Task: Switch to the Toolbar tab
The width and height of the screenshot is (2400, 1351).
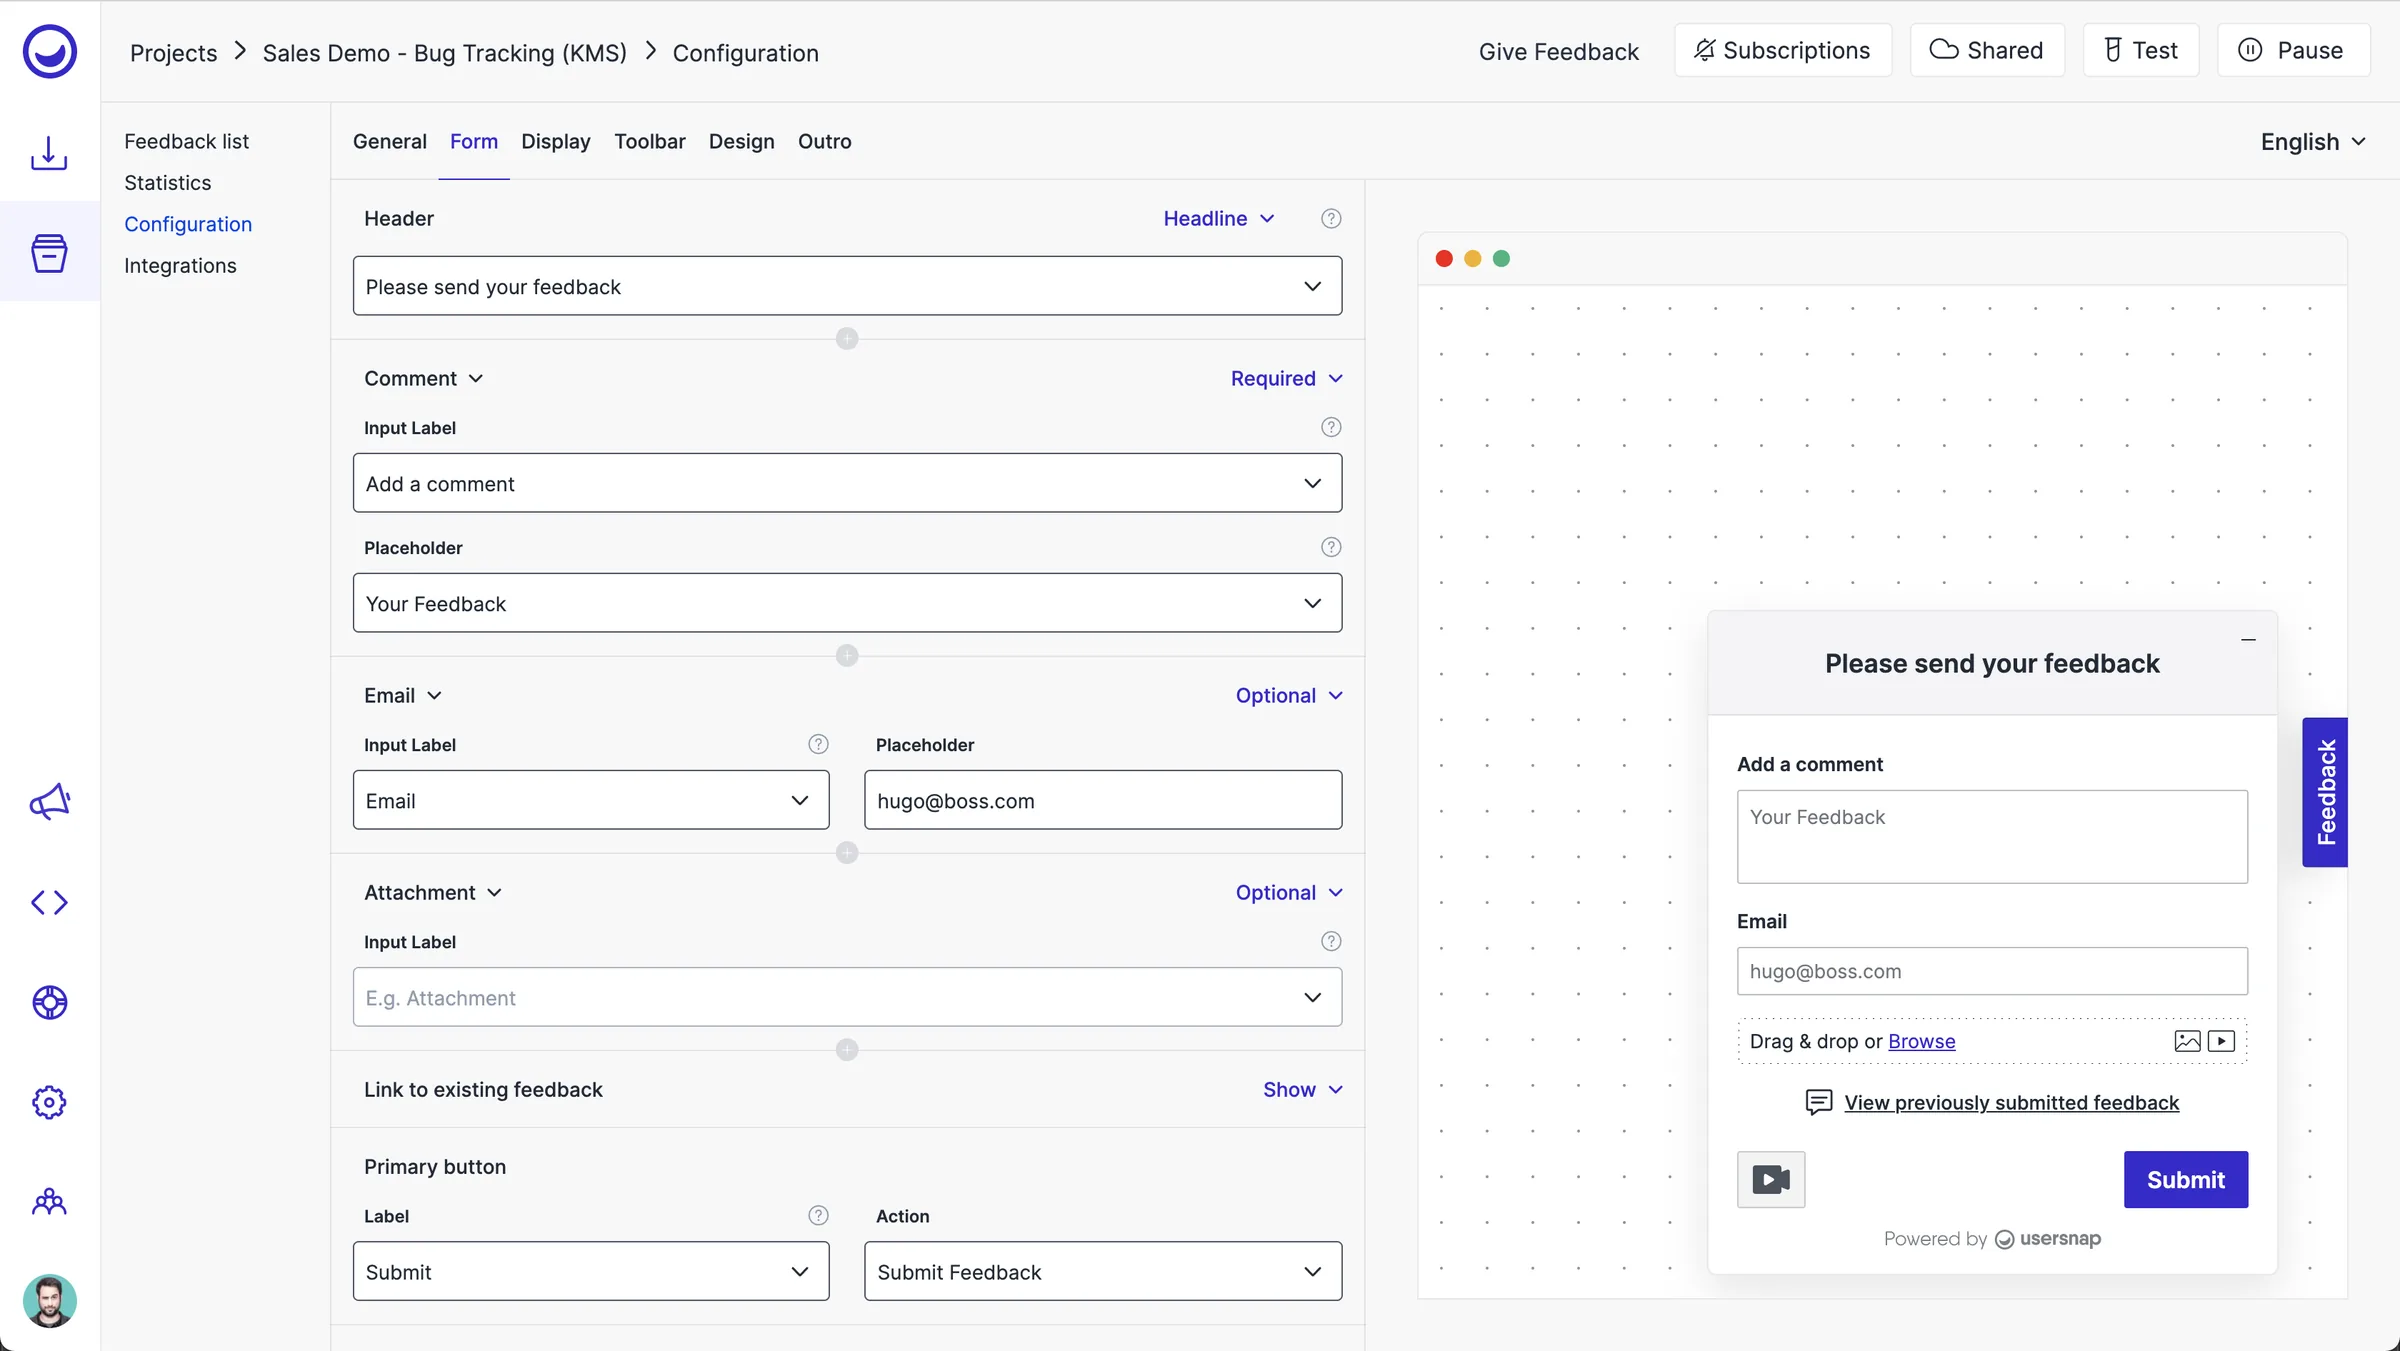Action: point(650,141)
